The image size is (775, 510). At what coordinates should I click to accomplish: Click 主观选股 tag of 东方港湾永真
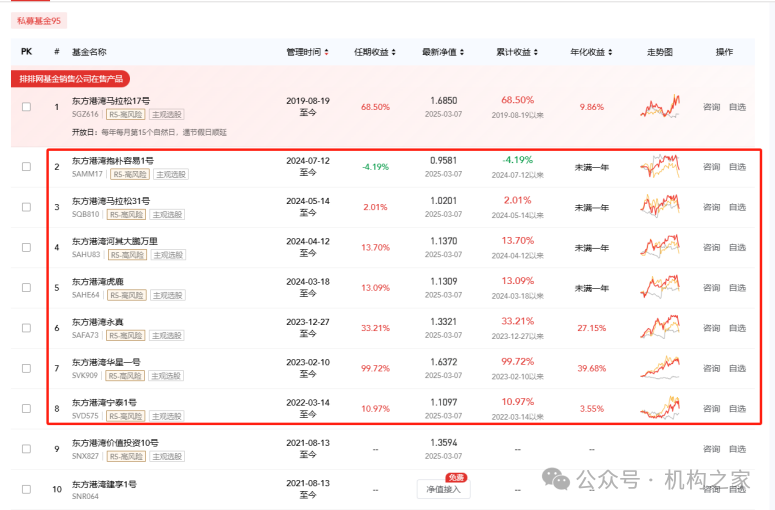(167, 336)
